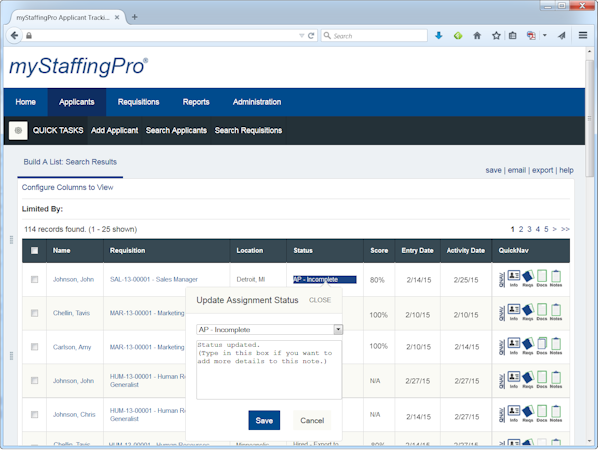Open Notes icon in Chellin, Tavis Marketing row
598x450 pixels.
556,312
